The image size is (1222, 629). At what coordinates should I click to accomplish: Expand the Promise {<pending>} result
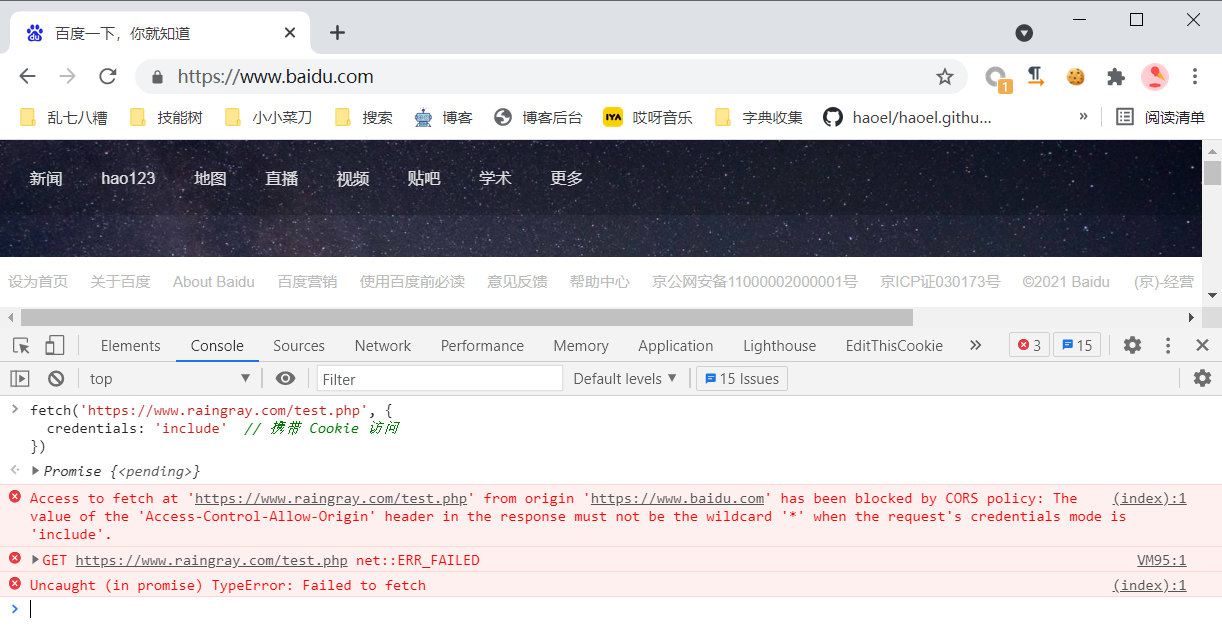tap(36, 471)
